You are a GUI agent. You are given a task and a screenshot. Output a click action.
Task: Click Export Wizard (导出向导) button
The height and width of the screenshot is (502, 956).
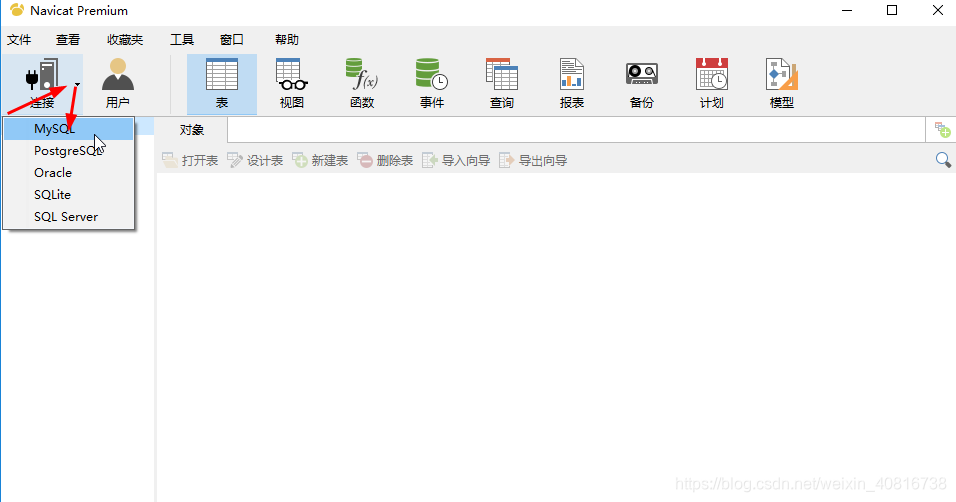533,160
